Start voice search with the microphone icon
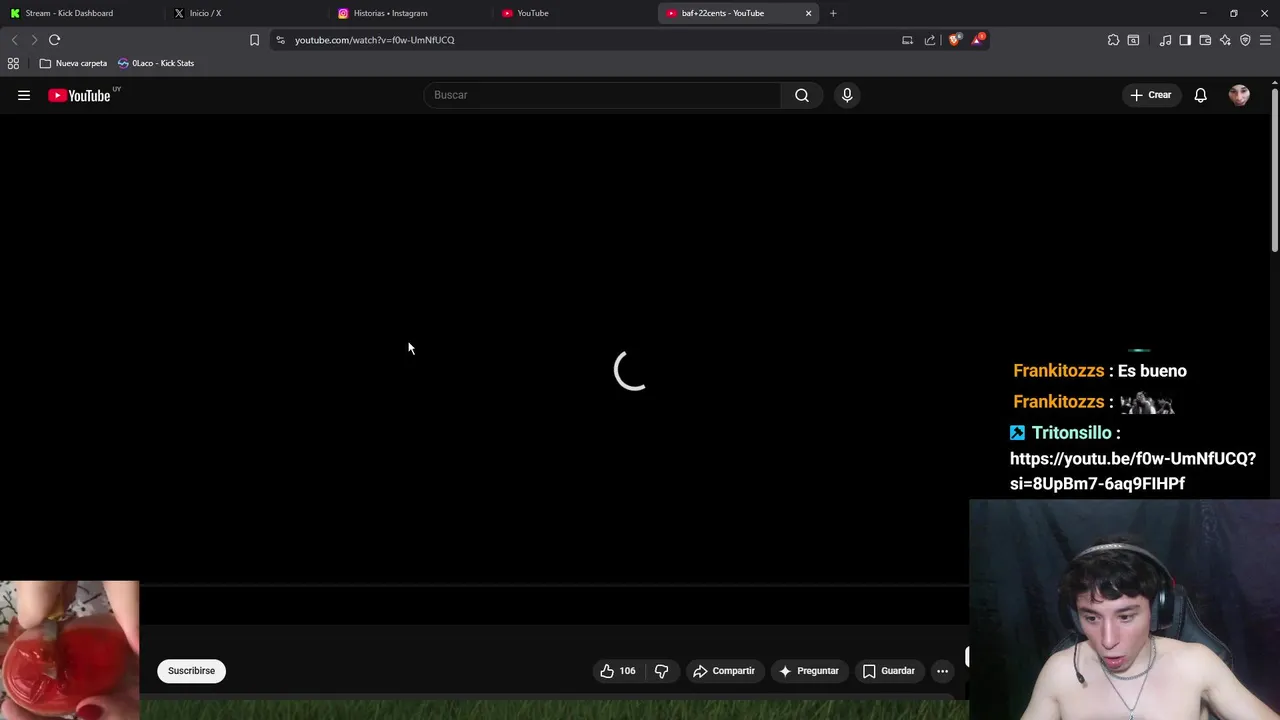 click(847, 95)
